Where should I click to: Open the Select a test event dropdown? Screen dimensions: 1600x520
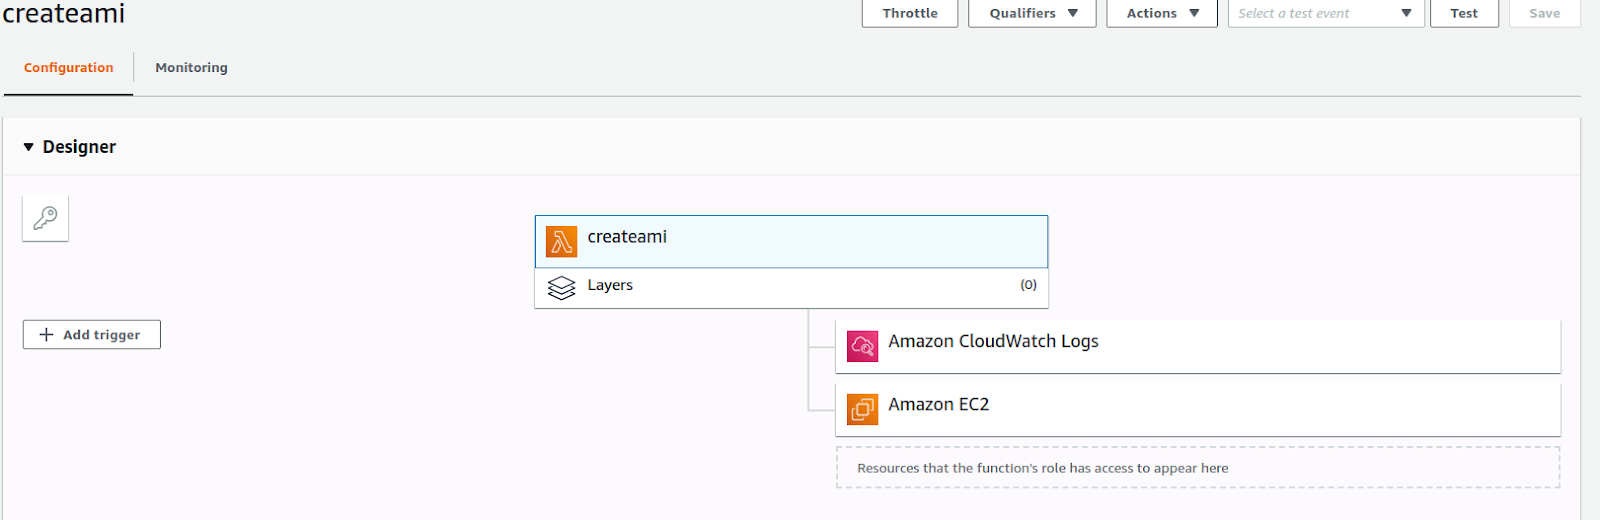click(1325, 13)
